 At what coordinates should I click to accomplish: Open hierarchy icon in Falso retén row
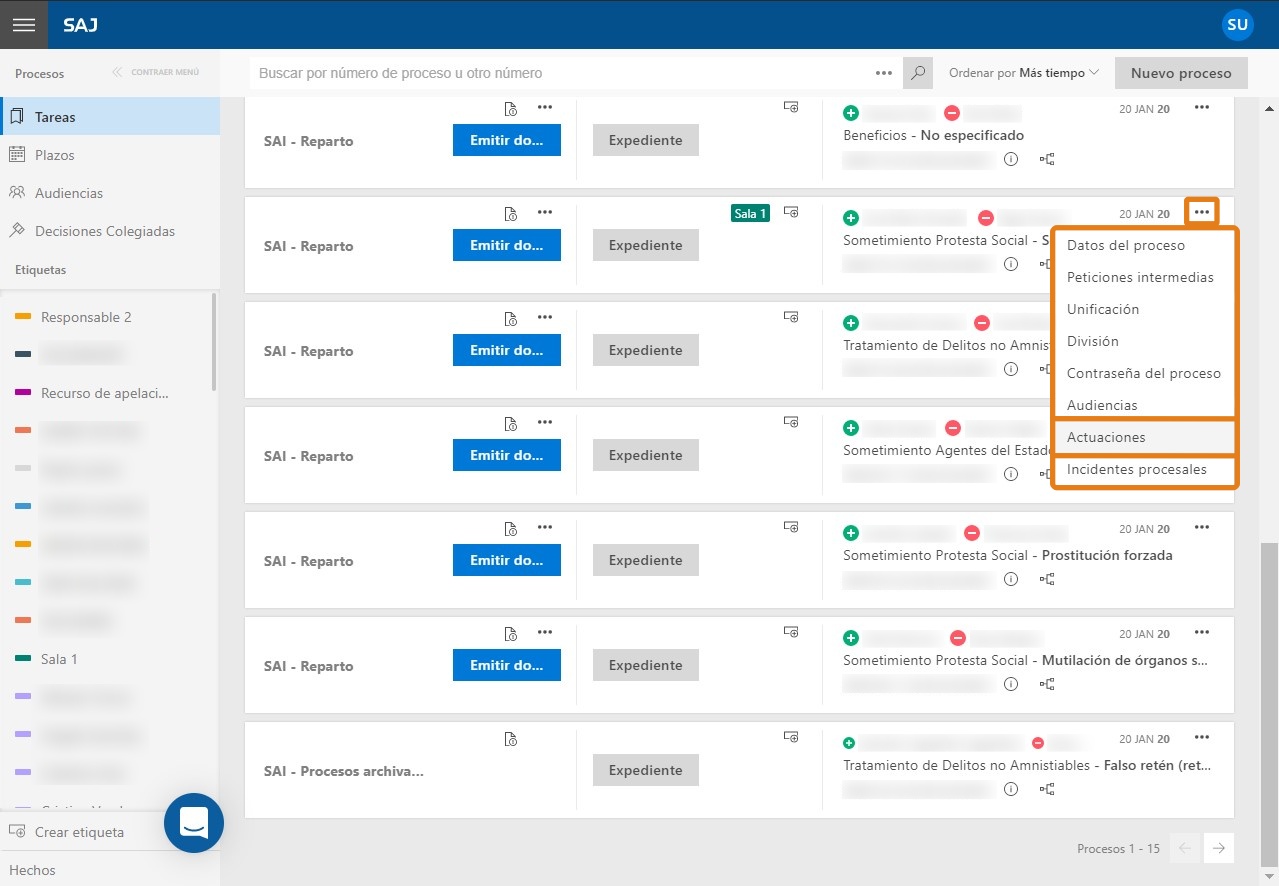[x=1047, y=789]
